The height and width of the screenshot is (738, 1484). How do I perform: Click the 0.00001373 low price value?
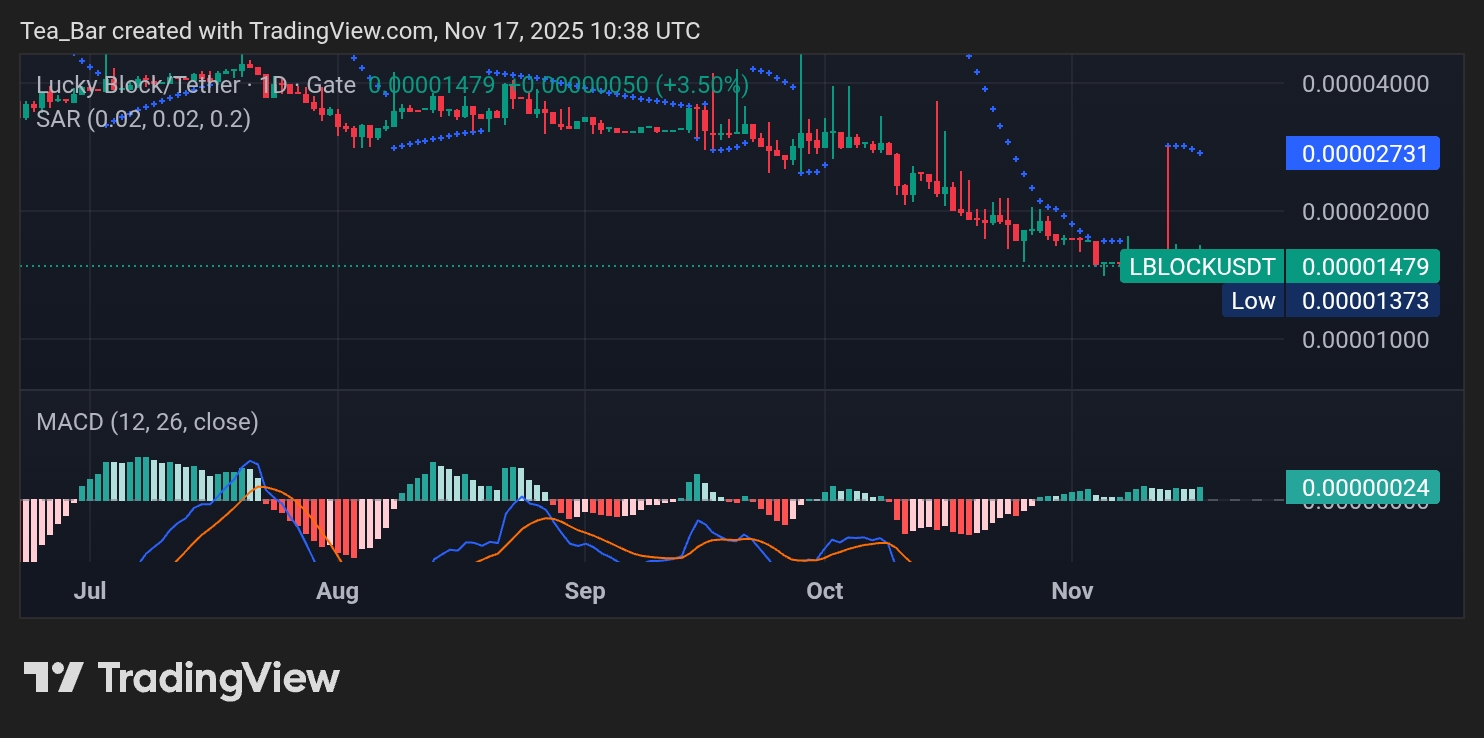(x=1363, y=300)
